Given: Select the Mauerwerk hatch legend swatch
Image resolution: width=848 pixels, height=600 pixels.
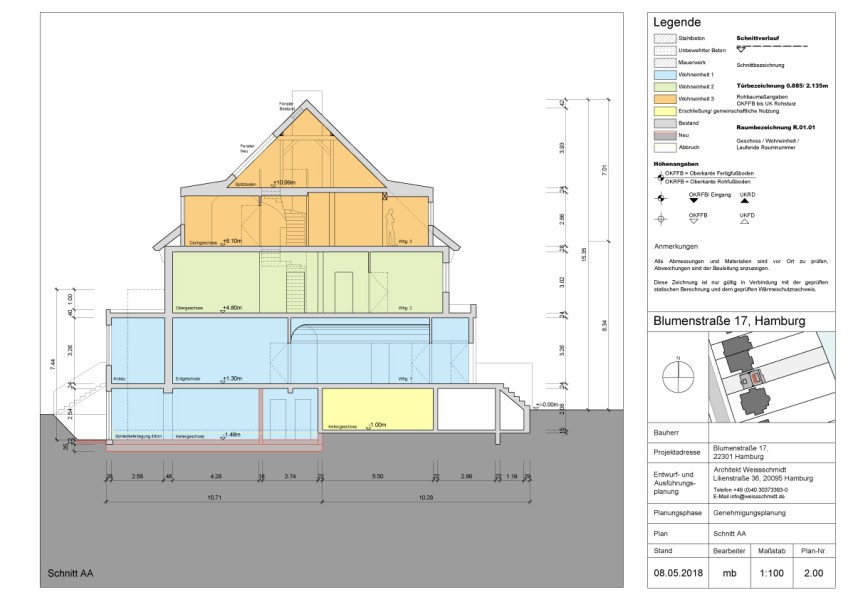Looking at the screenshot, I should pos(665,63).
